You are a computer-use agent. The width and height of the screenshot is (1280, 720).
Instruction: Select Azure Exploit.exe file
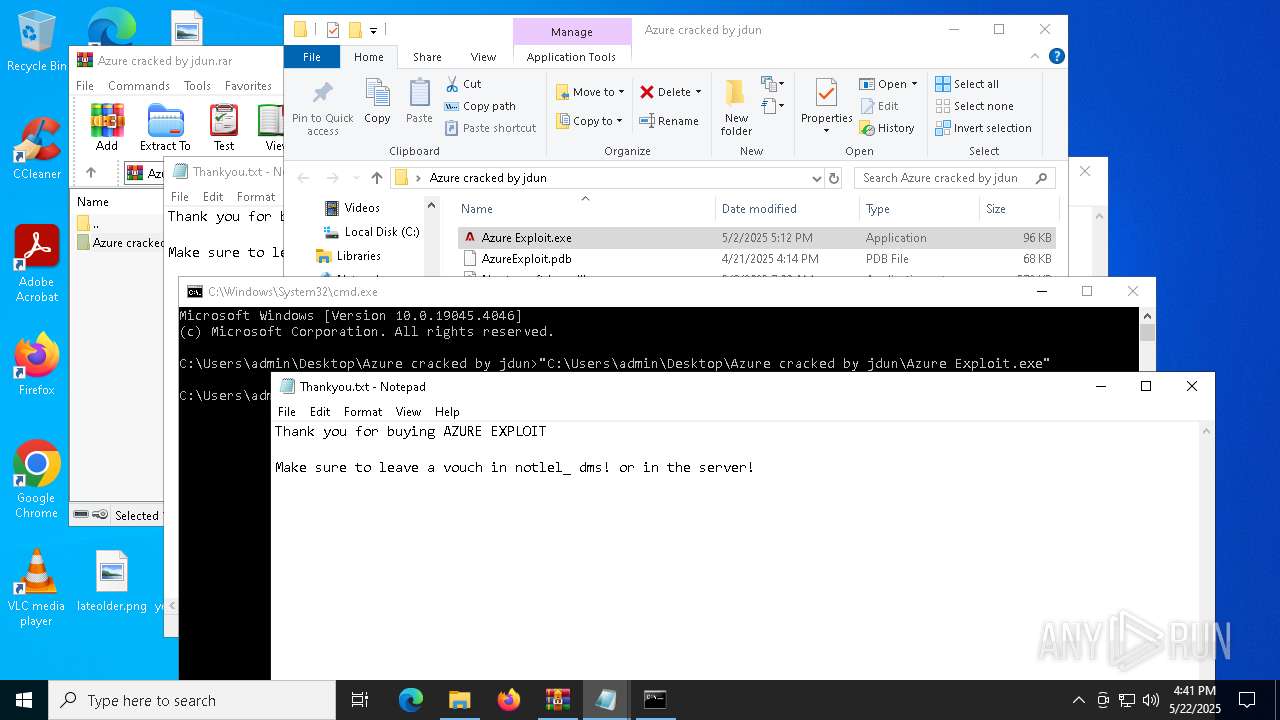(x=757, y=238)
